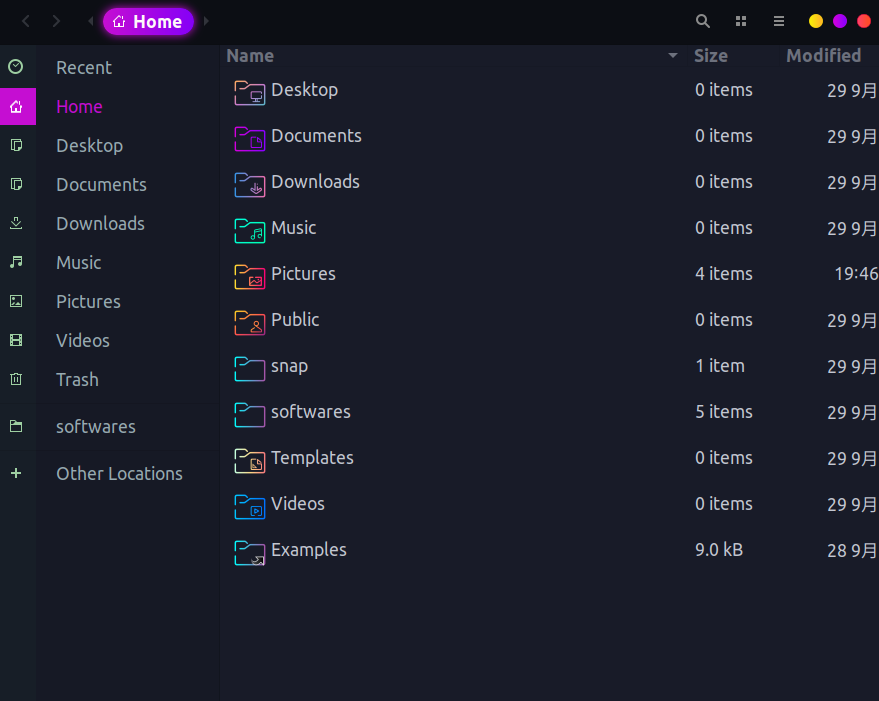Click the Examples name in list
The height and width of the screenshot is (701, 879).
pos(309,550)
